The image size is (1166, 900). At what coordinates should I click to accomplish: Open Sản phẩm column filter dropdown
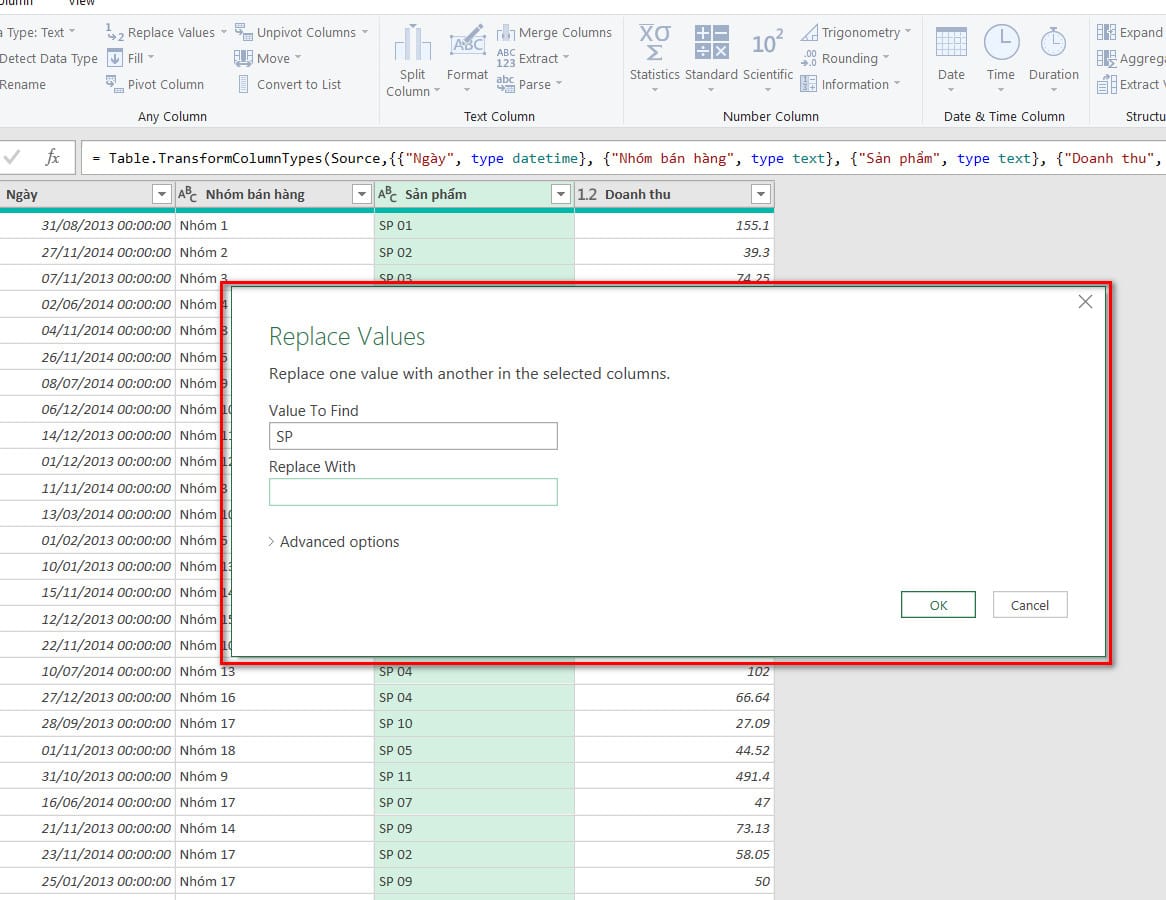pyautogui.click(x=561, y=194)
